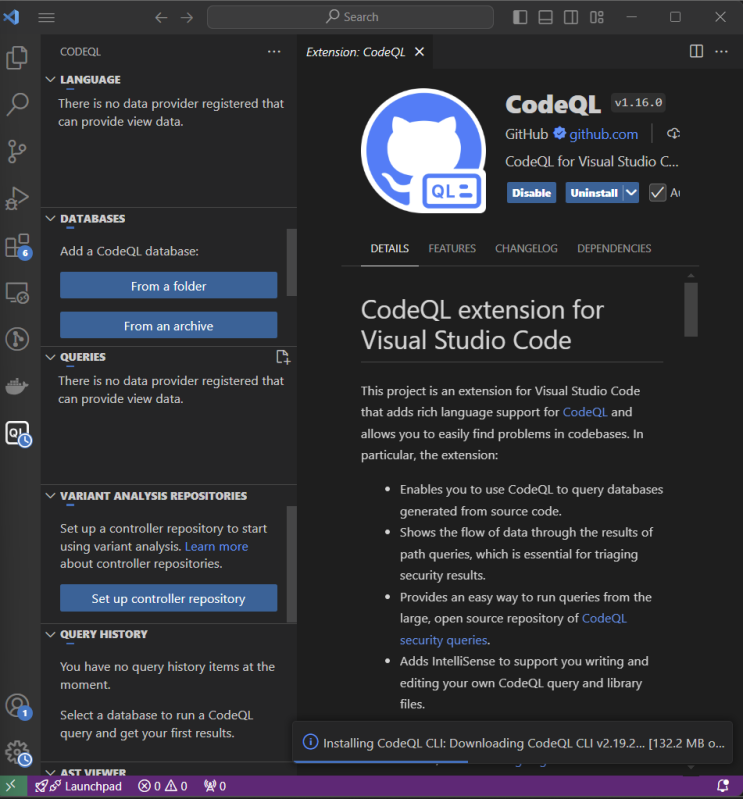
Task: Switch to the DETAILS tab
Action: tap(389, 248)
